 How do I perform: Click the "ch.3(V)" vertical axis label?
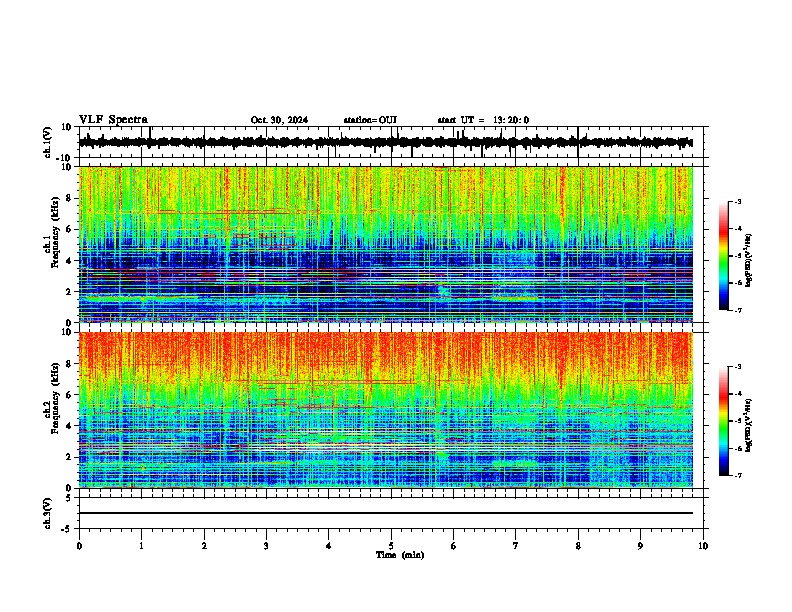point(48,513)
